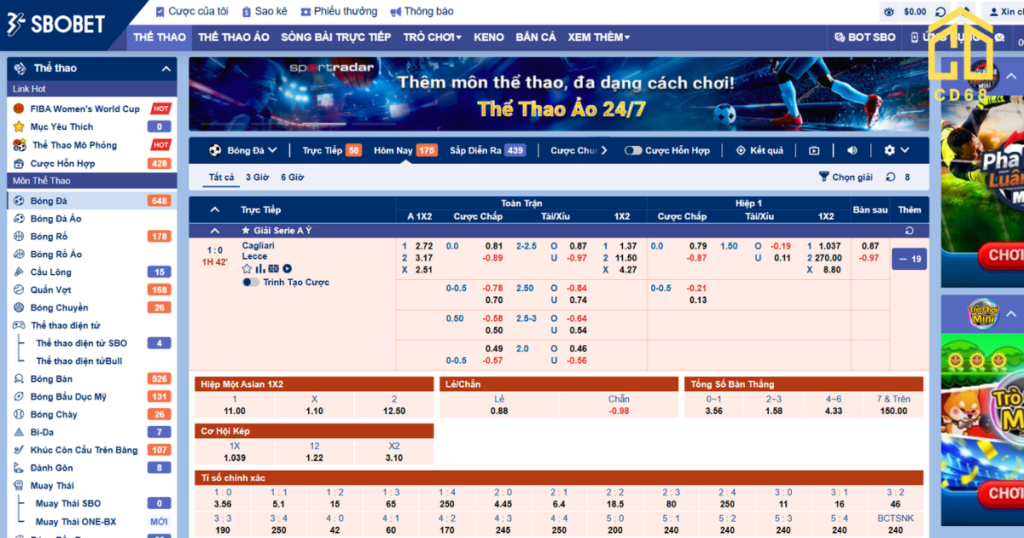
Task: Select Bóng Đá football icon in sidebar
Action: [x=19, y=201]
